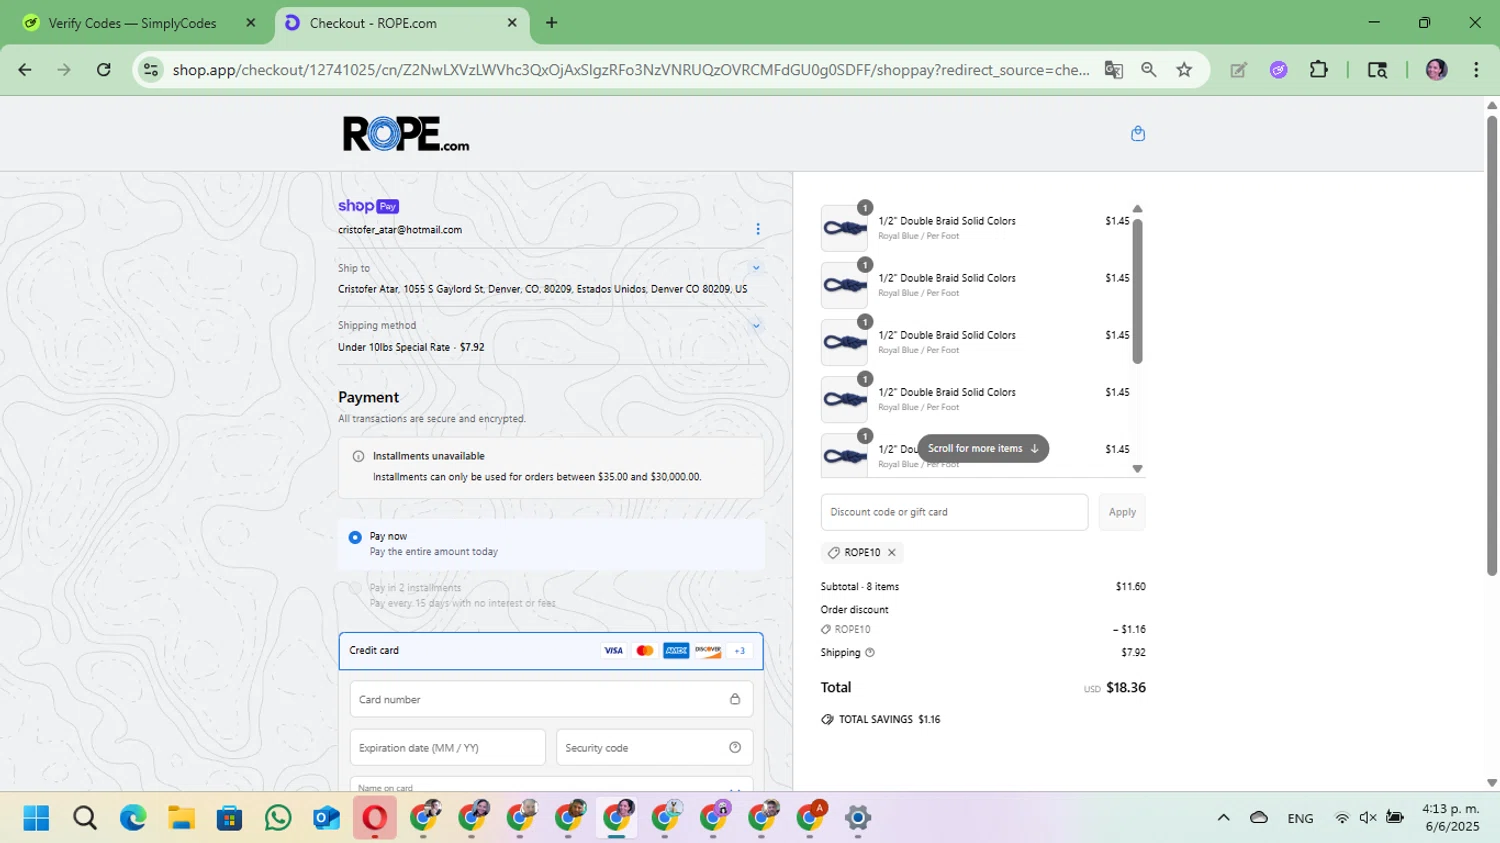Click the ROPE.com logo

point(406,134)
